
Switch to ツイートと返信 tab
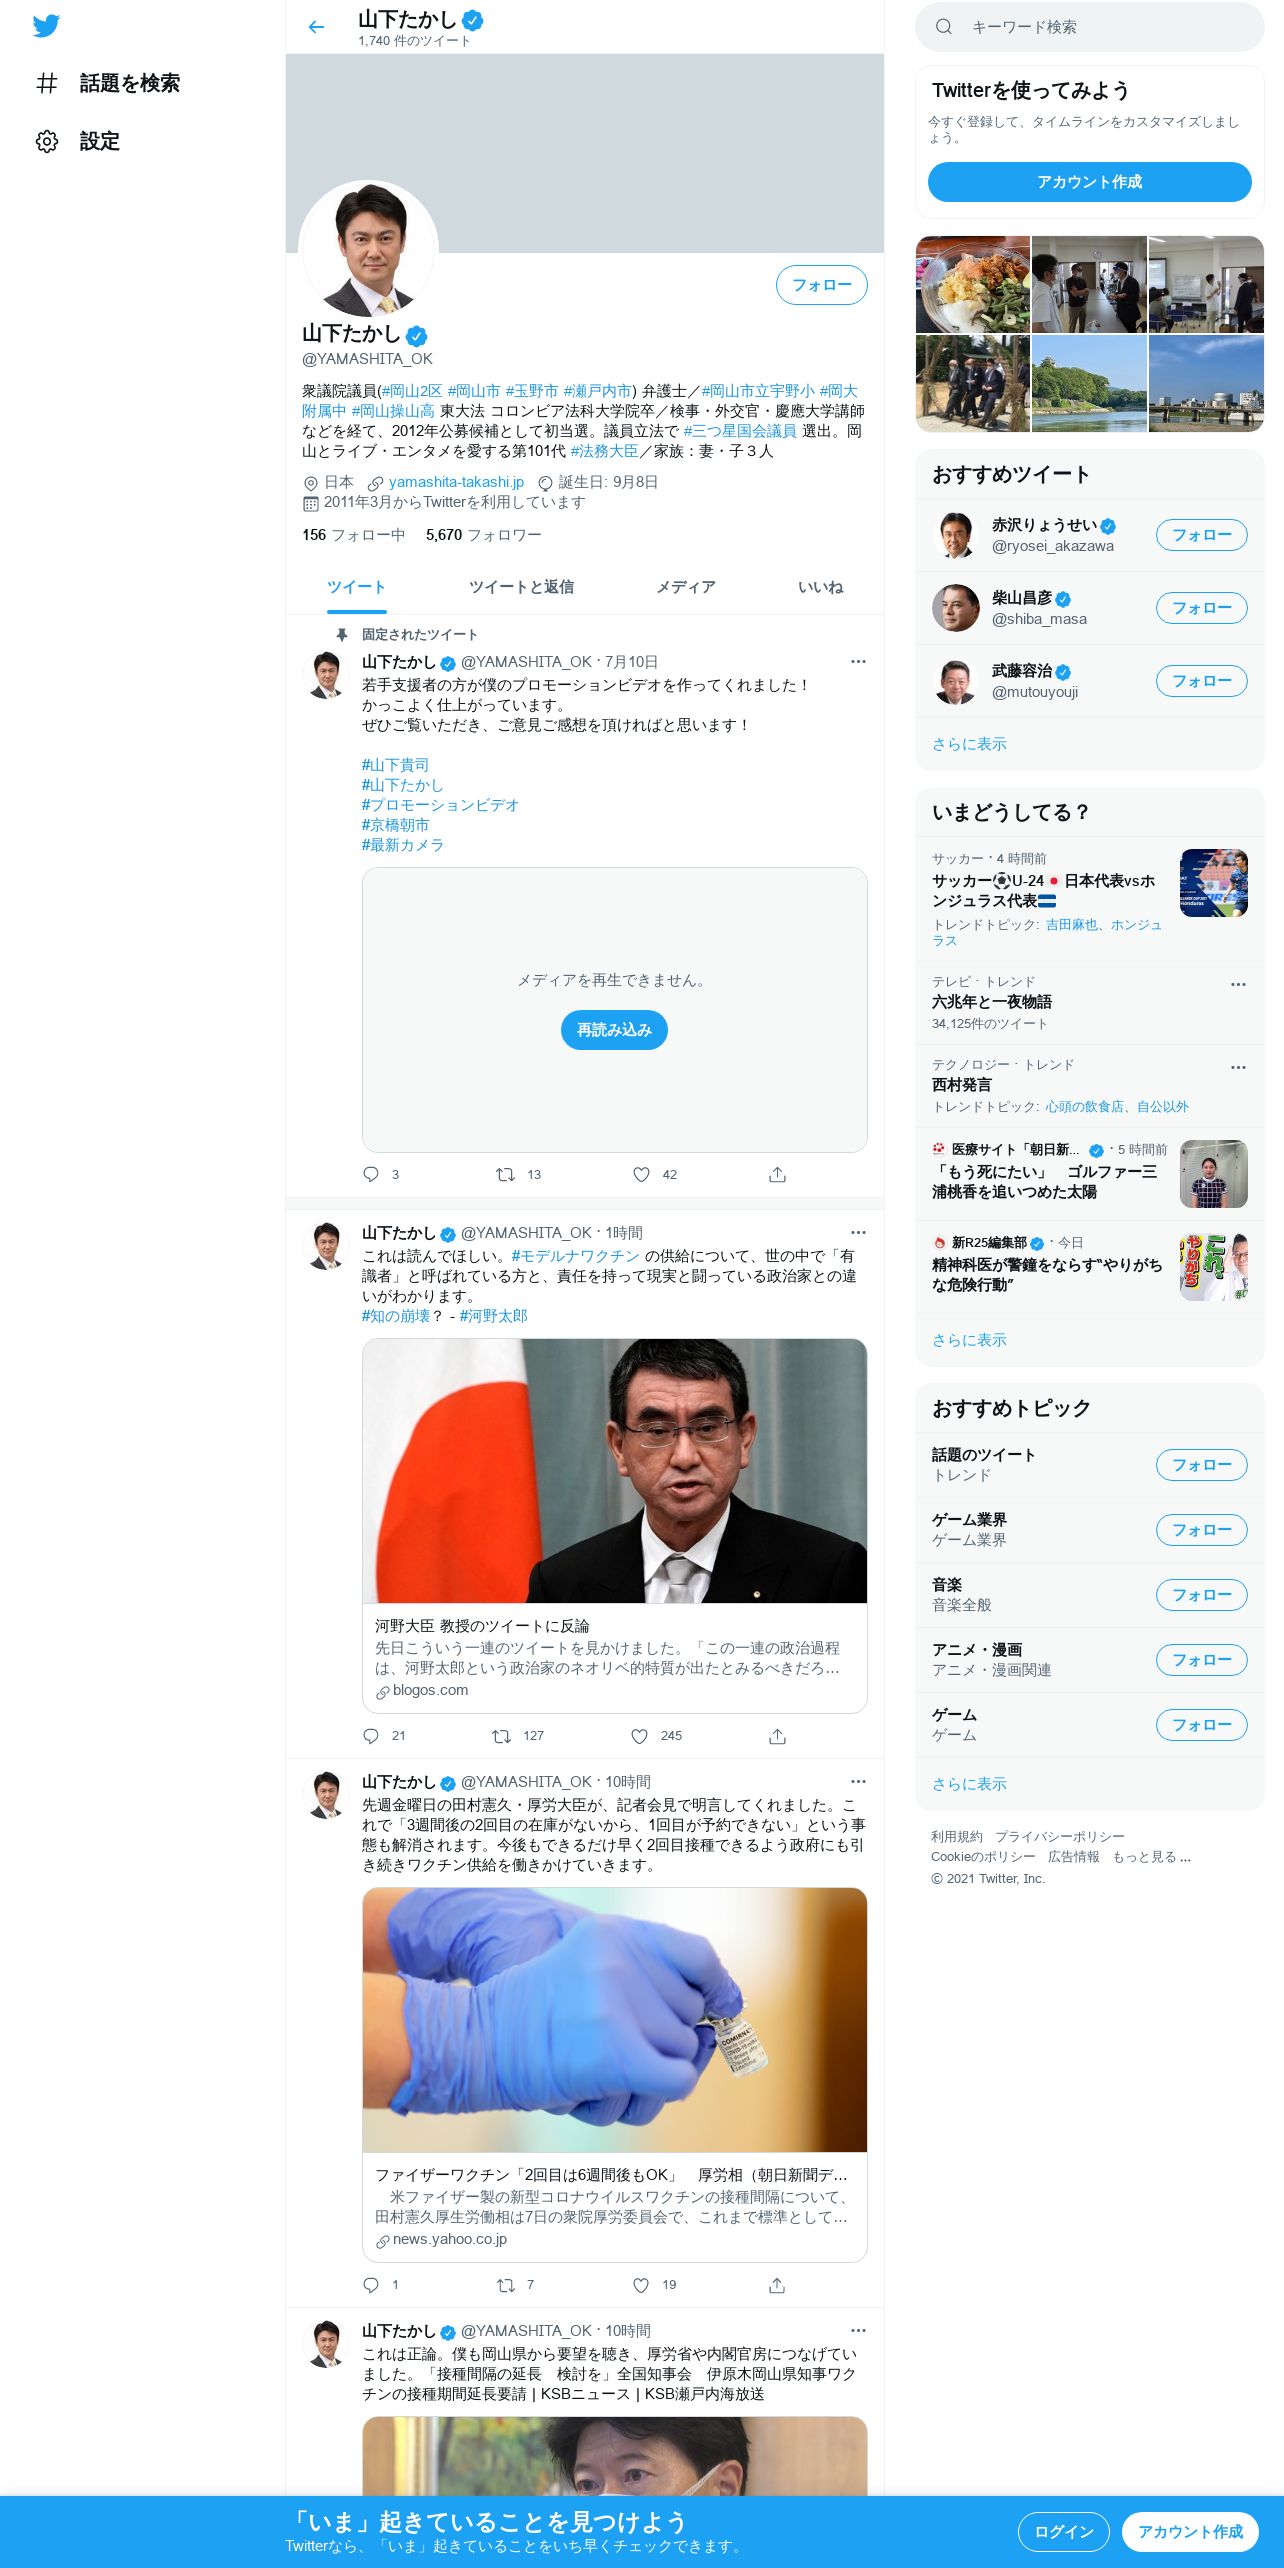click(x=521, y=587)
